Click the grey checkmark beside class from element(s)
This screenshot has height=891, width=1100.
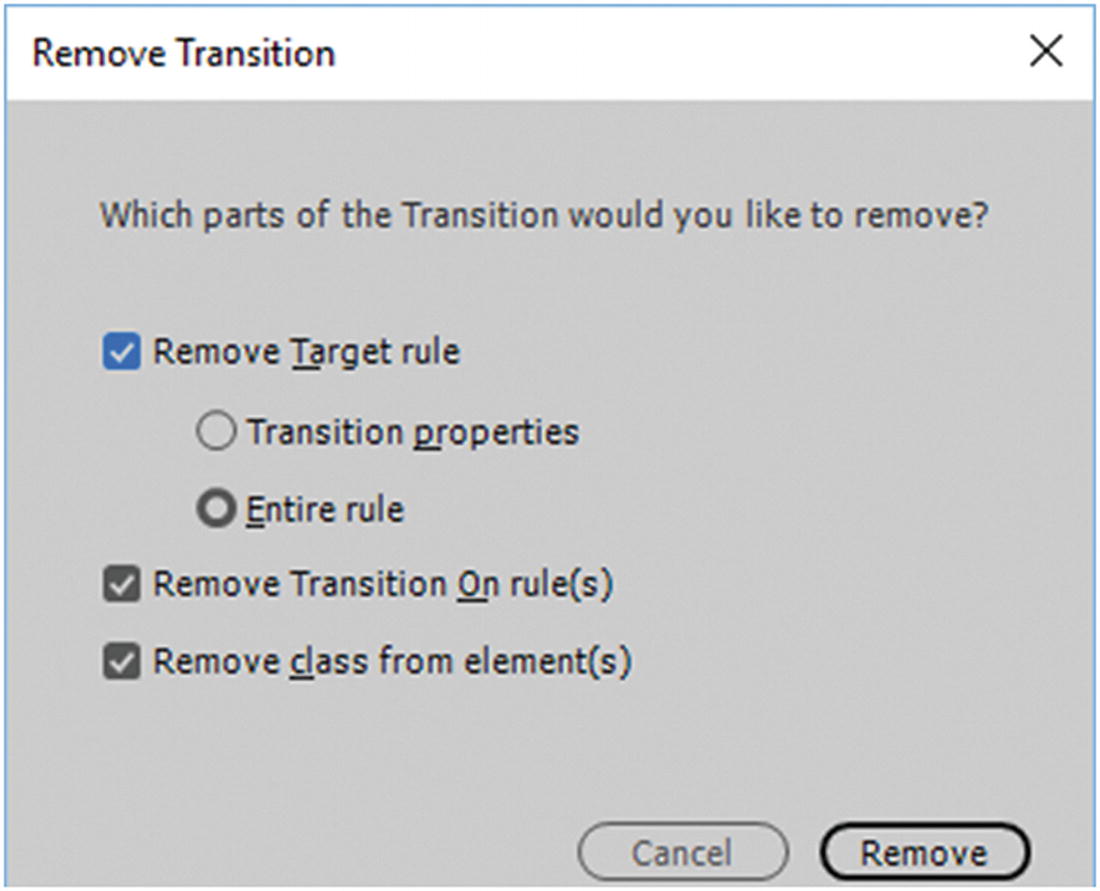(122, 662)
